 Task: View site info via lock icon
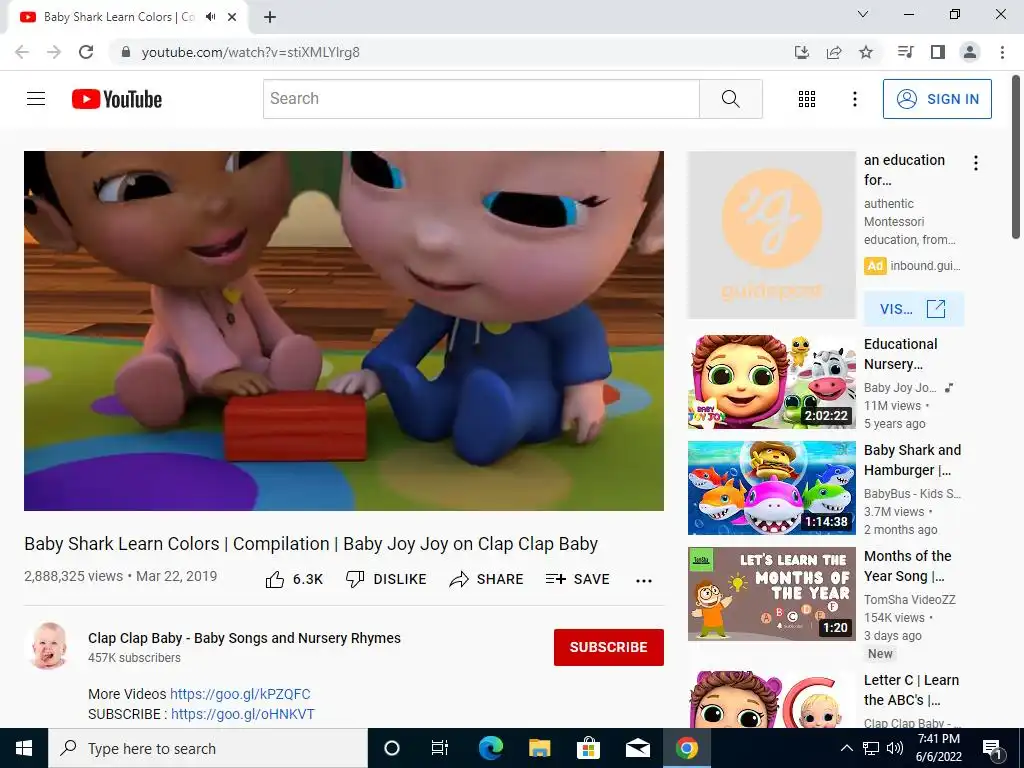point(126,52)
